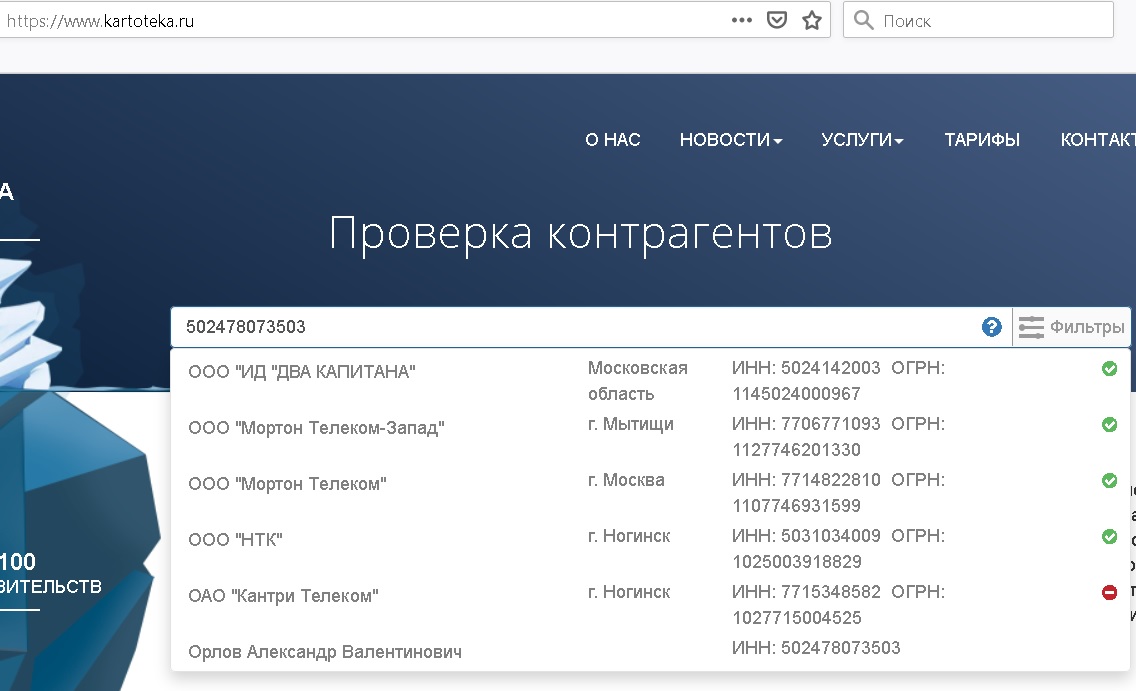This screenshot has height=691, width=1136.
Task: Expand the УСЛУГИ dropdown menu
Action: coord(862,140)
